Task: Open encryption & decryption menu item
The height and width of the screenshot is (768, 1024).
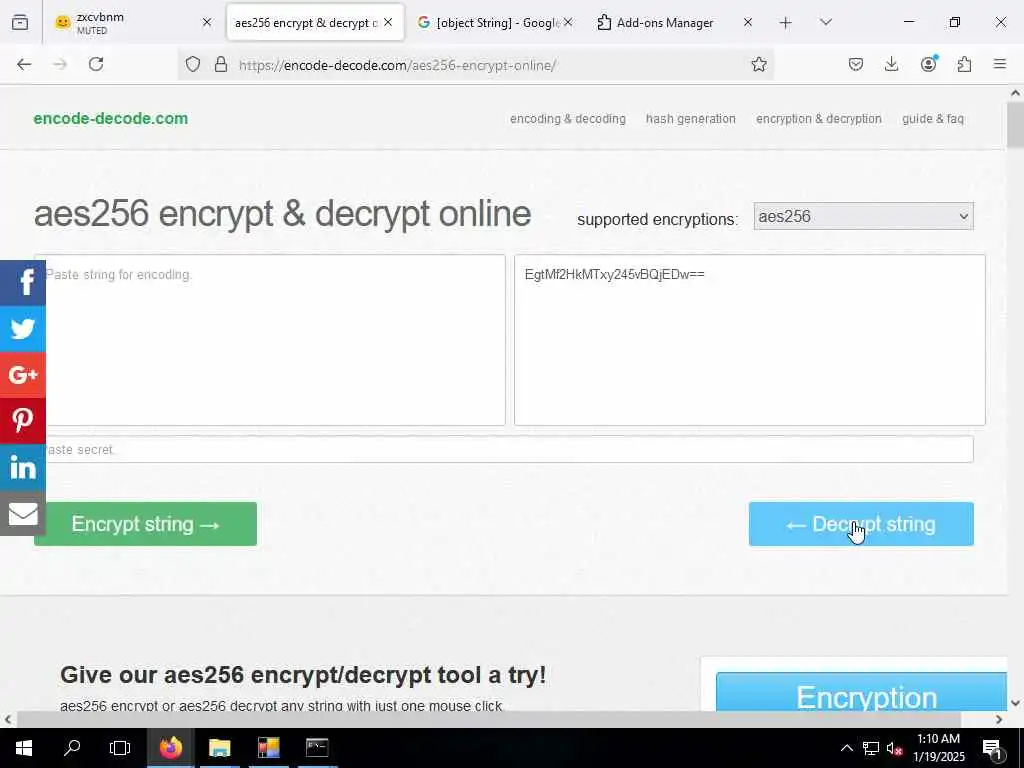Action: pyautogui.click(x=818, y=119)
